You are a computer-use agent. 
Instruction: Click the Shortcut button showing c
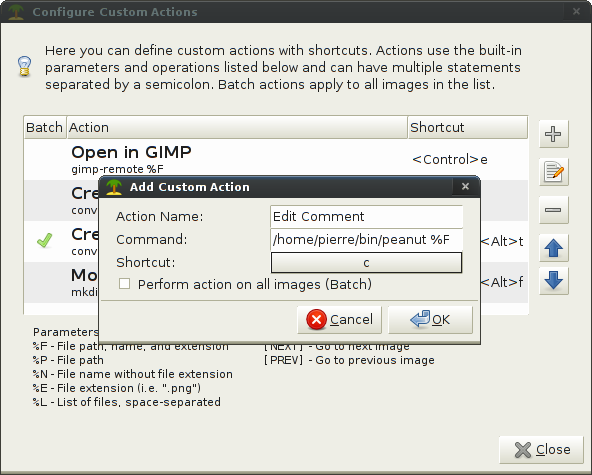point(366,262)
